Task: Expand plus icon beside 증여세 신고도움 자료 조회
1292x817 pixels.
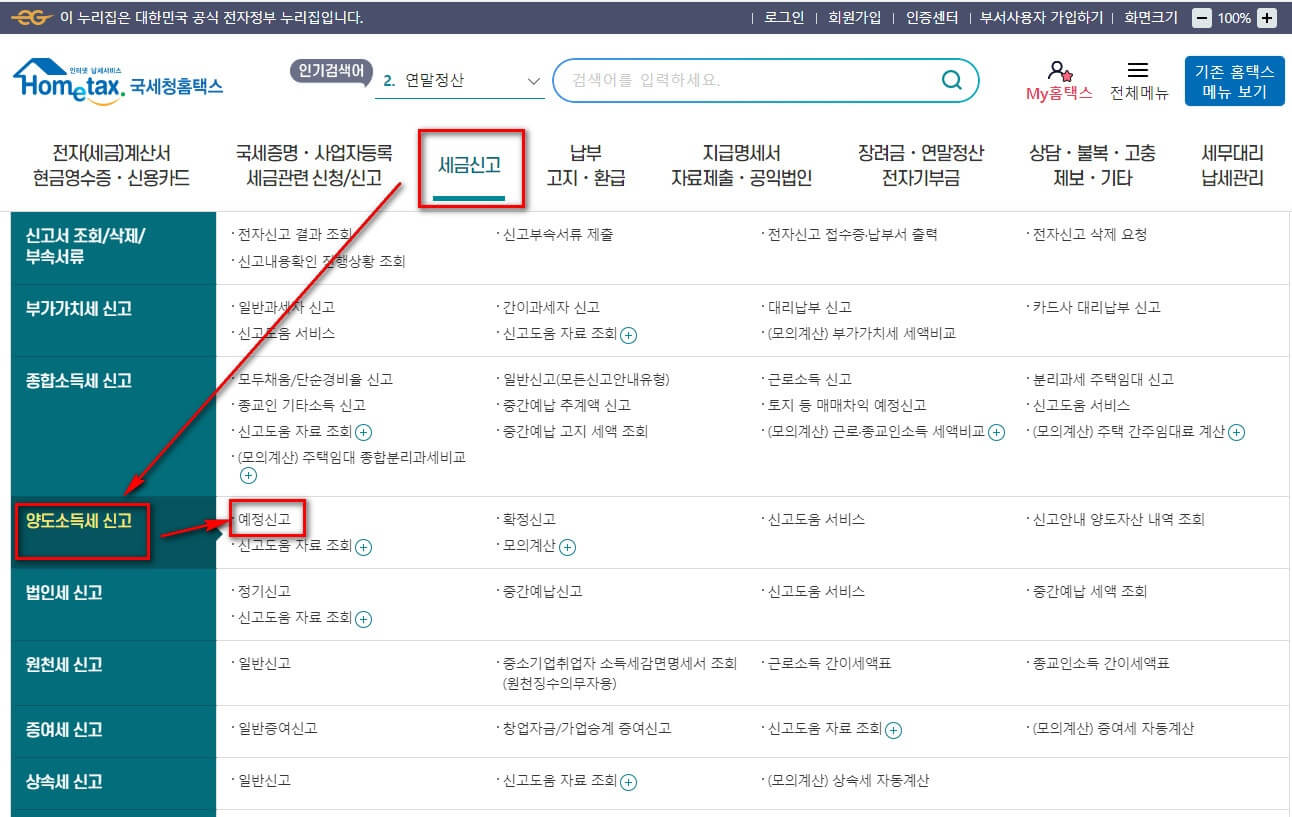Action: 894,730
